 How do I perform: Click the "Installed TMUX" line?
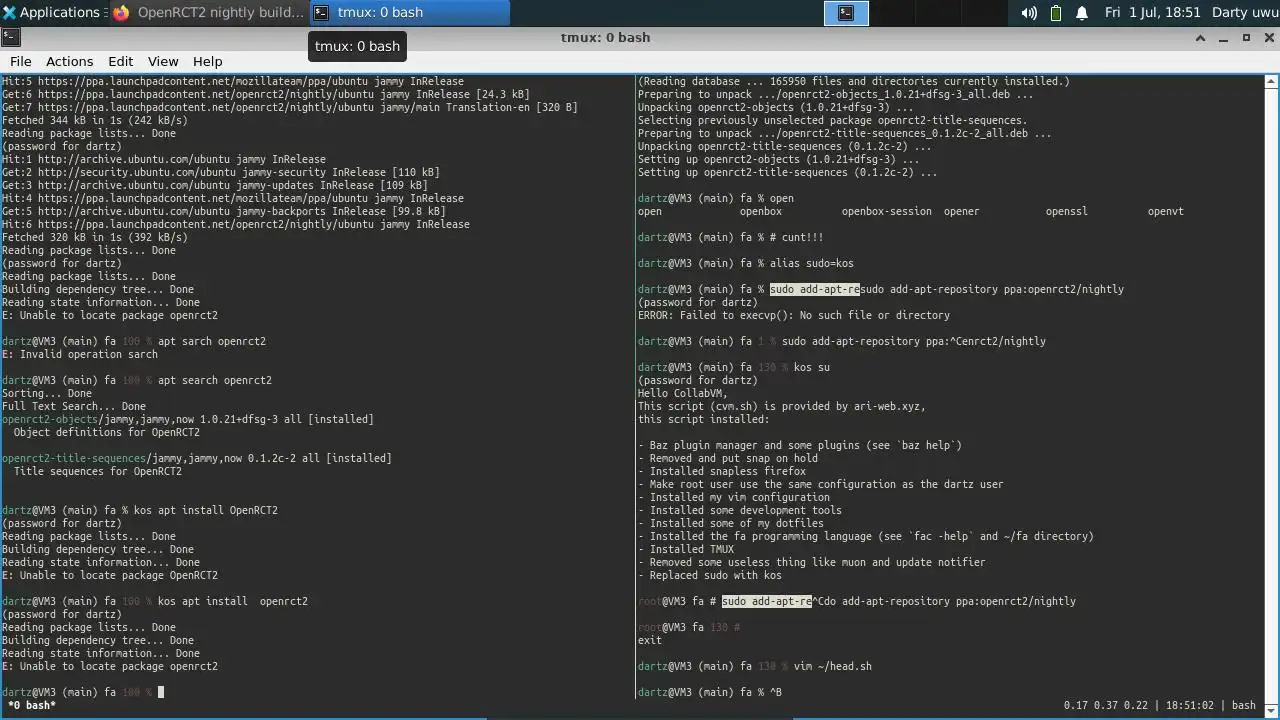[686, 549]
